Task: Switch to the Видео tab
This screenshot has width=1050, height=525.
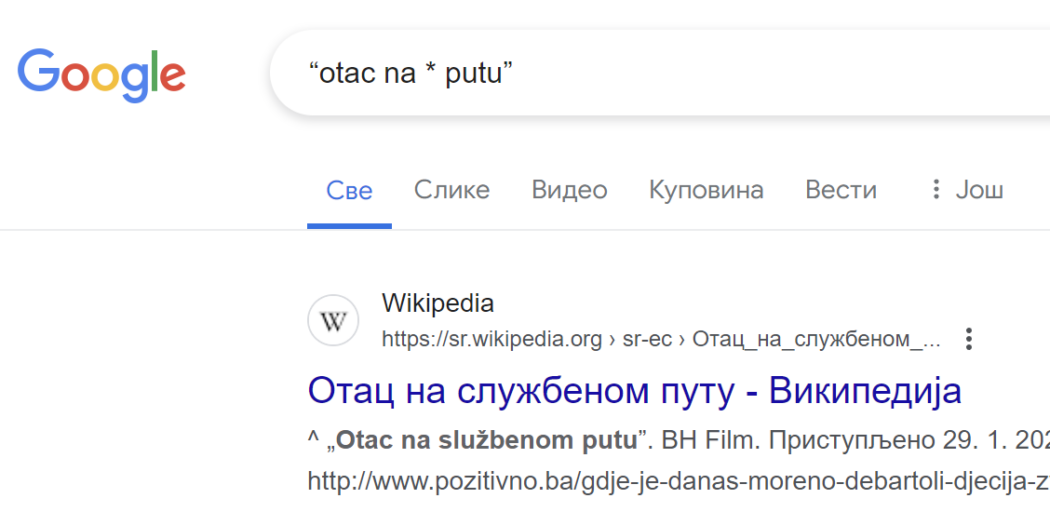Action: pos(569,190)
